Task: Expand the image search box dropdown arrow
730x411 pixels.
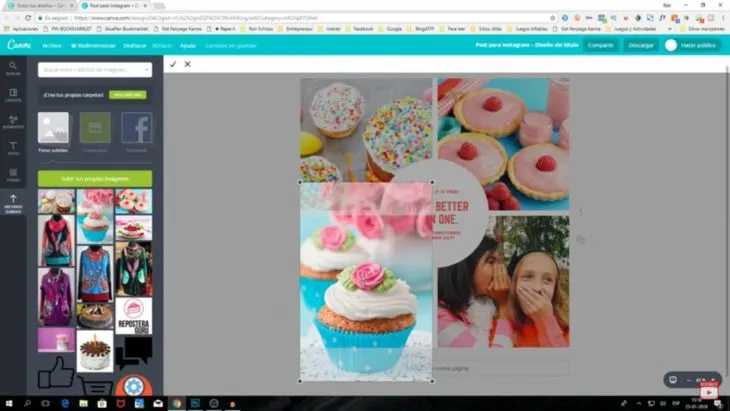Action: tap(146, 70)
